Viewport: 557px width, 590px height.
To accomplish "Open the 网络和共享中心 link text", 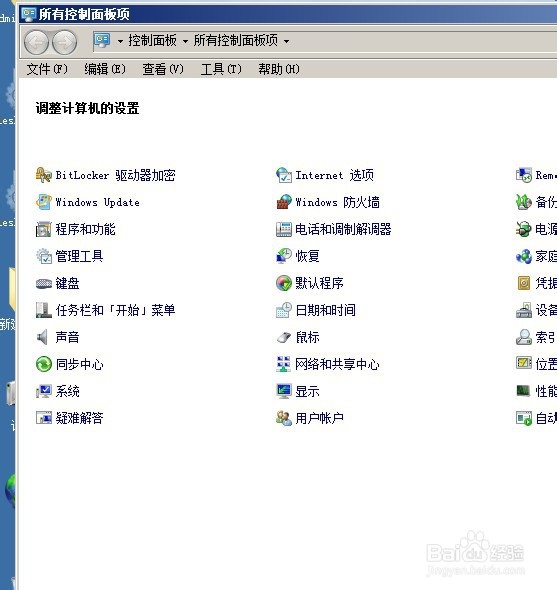I will pos(337,364).
